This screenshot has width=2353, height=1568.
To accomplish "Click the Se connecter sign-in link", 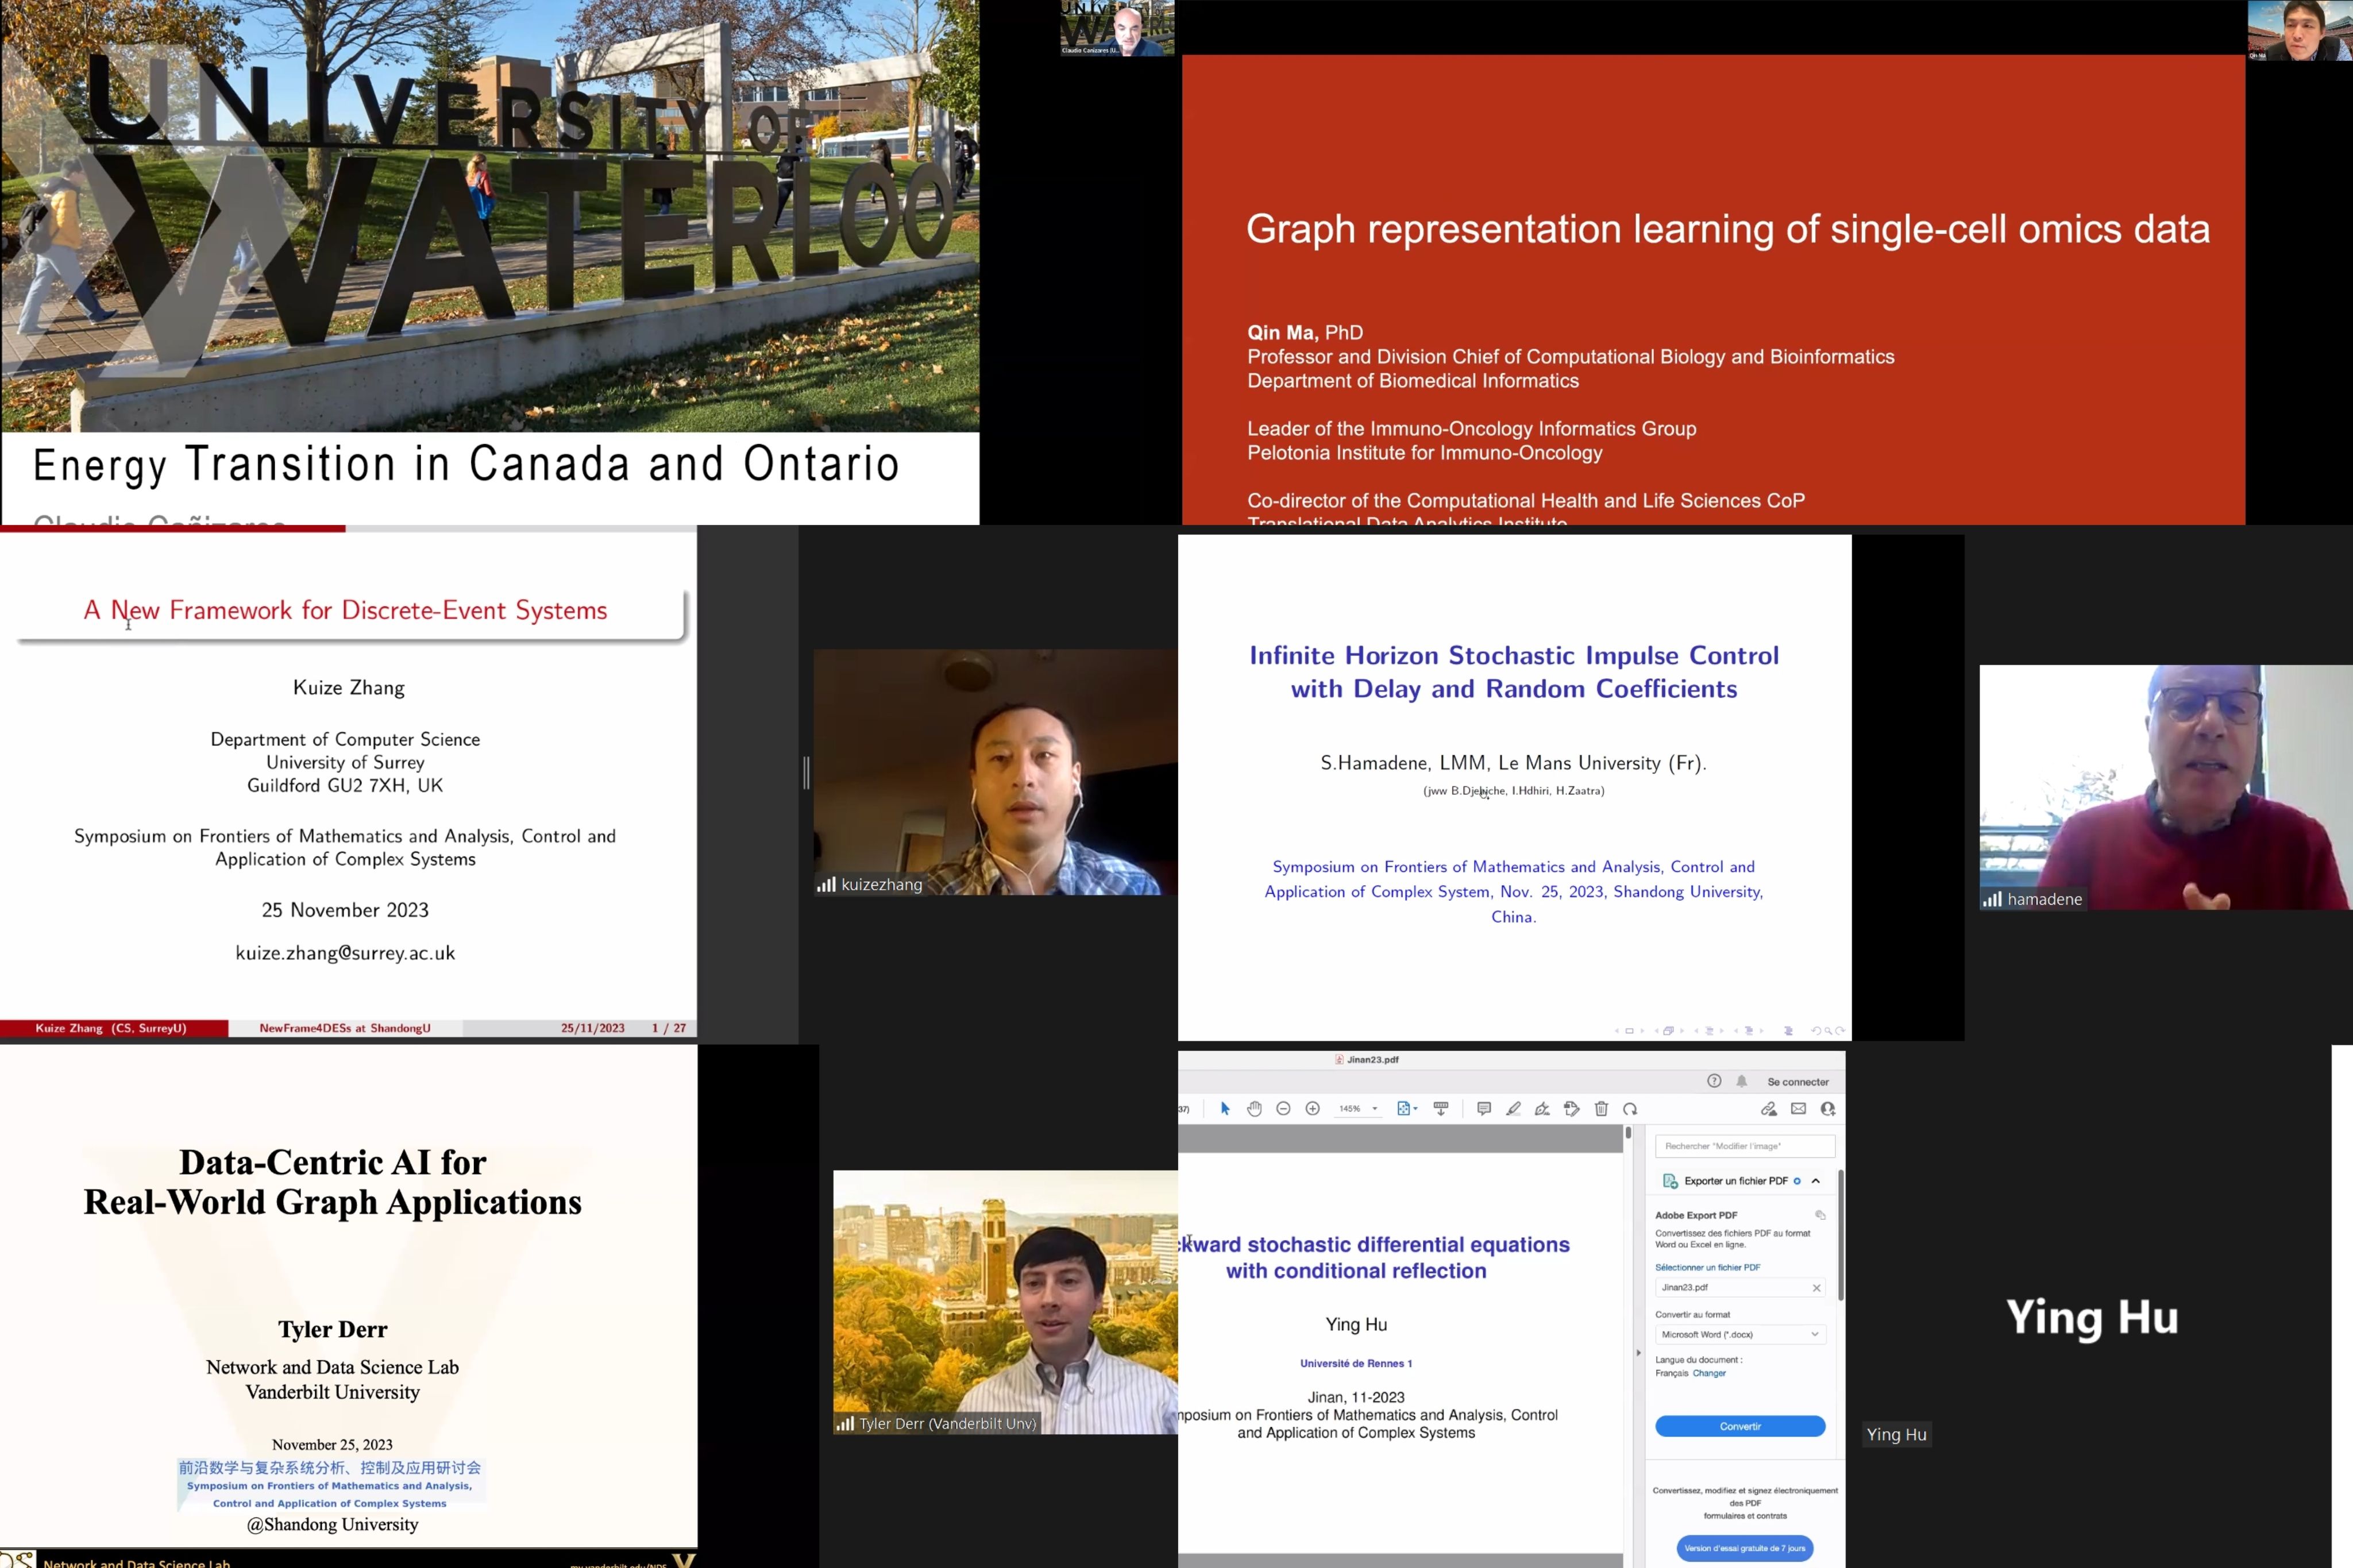I will (x=1797, y=1082).
